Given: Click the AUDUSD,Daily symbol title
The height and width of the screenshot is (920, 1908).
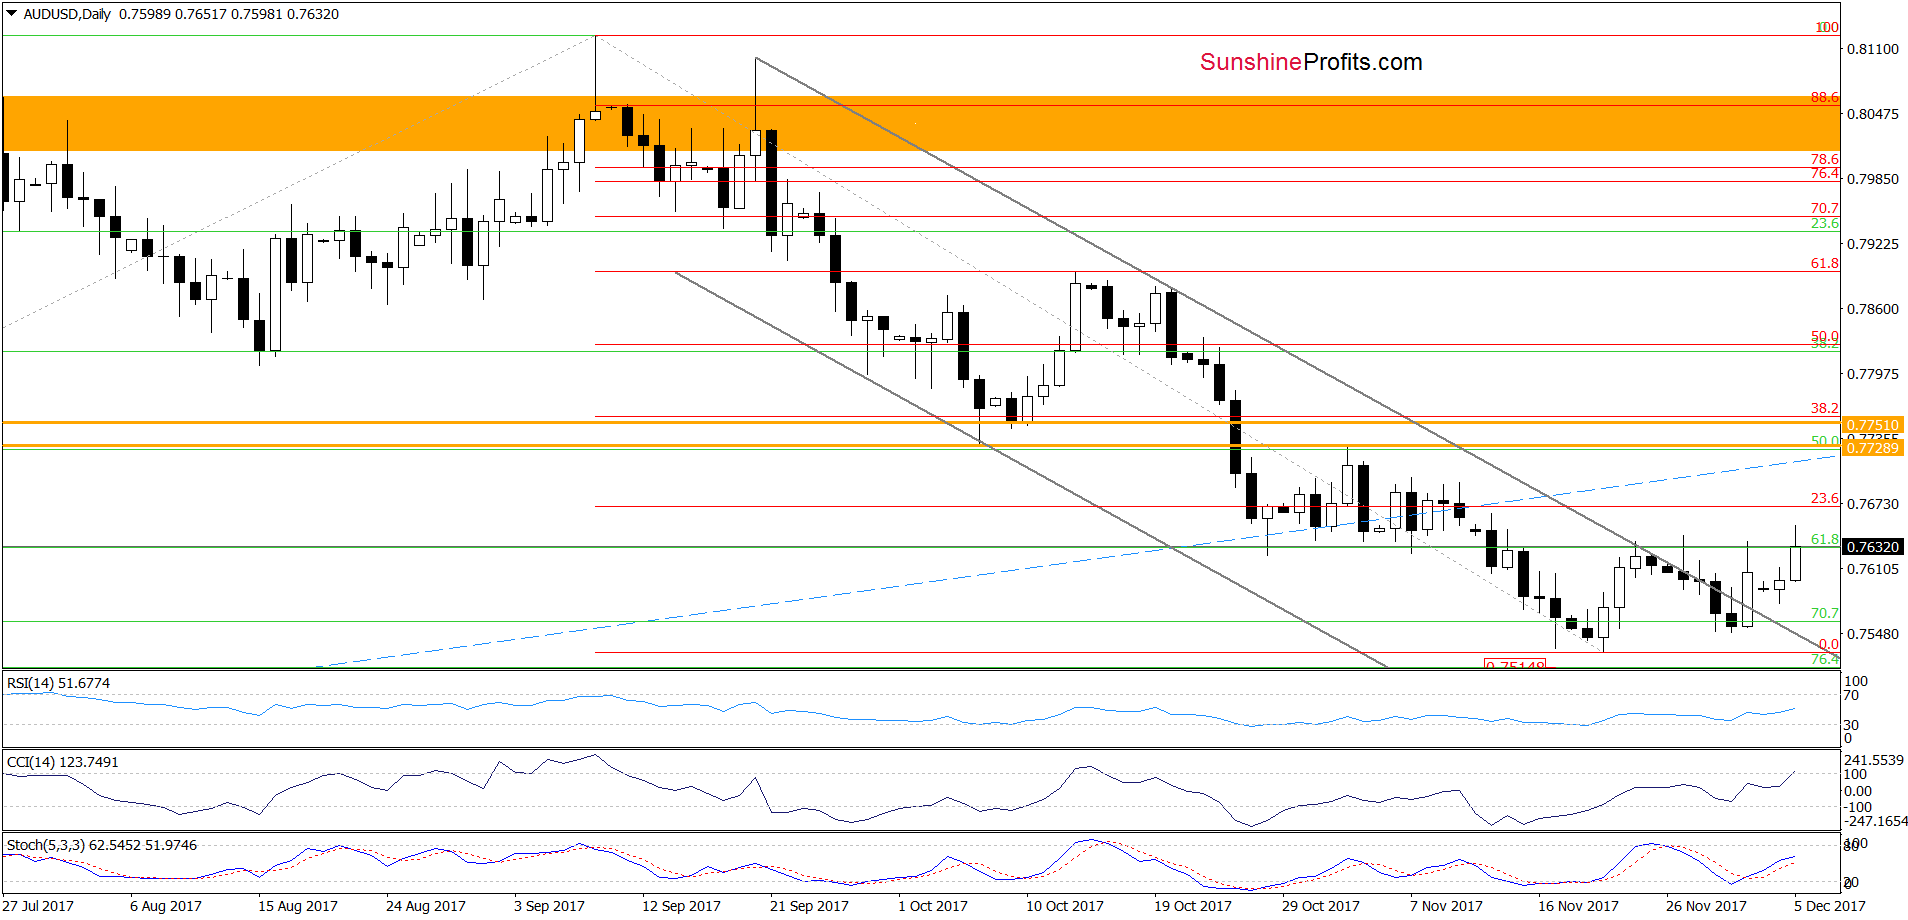Looking at the screenshot, I should coord(67,14).
